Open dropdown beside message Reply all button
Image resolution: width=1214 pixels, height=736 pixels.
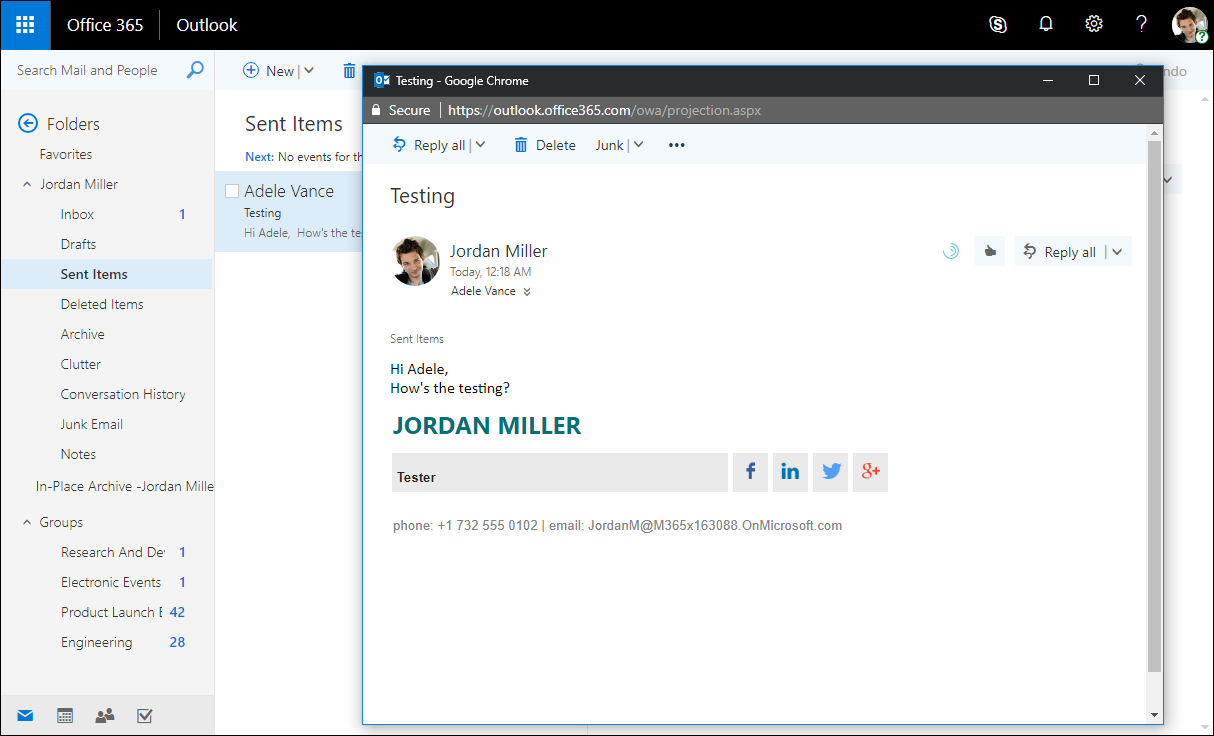1118,252
